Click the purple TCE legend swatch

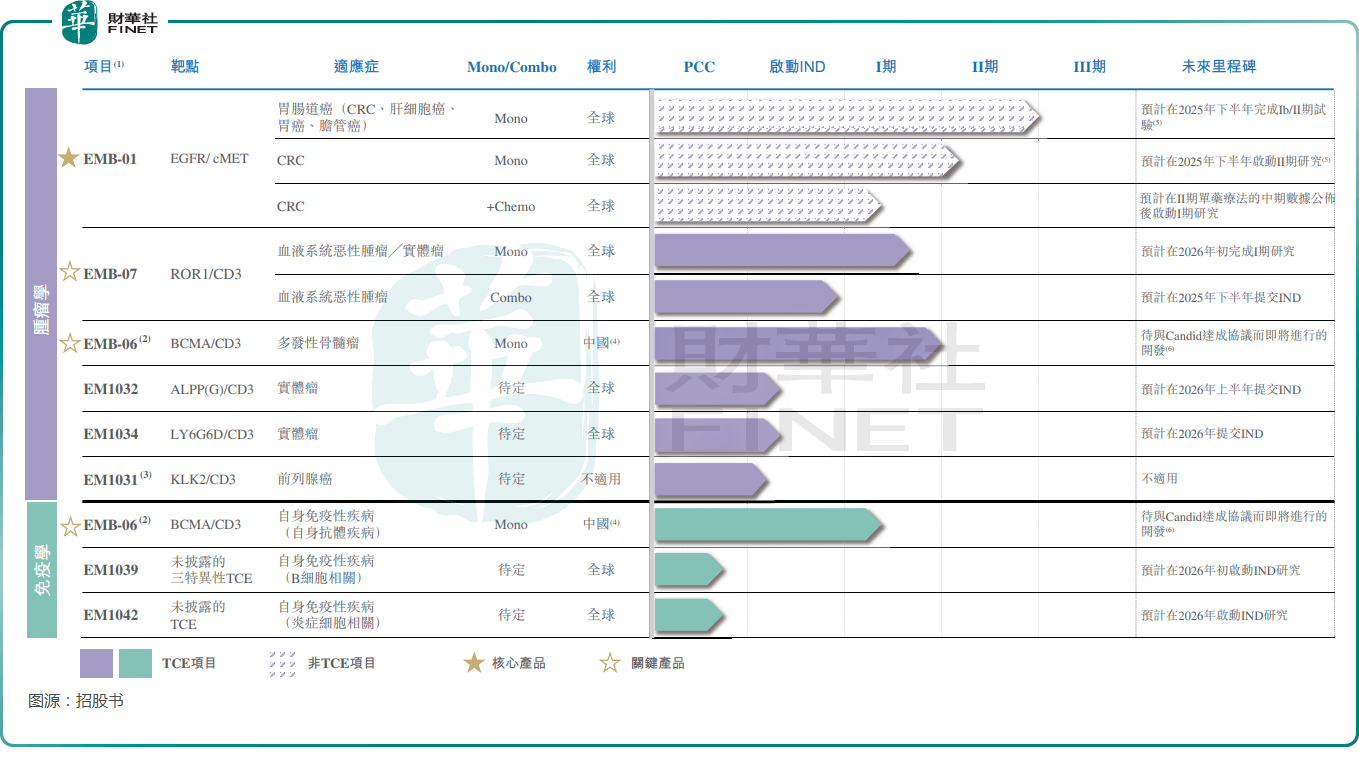click(96, 663)
